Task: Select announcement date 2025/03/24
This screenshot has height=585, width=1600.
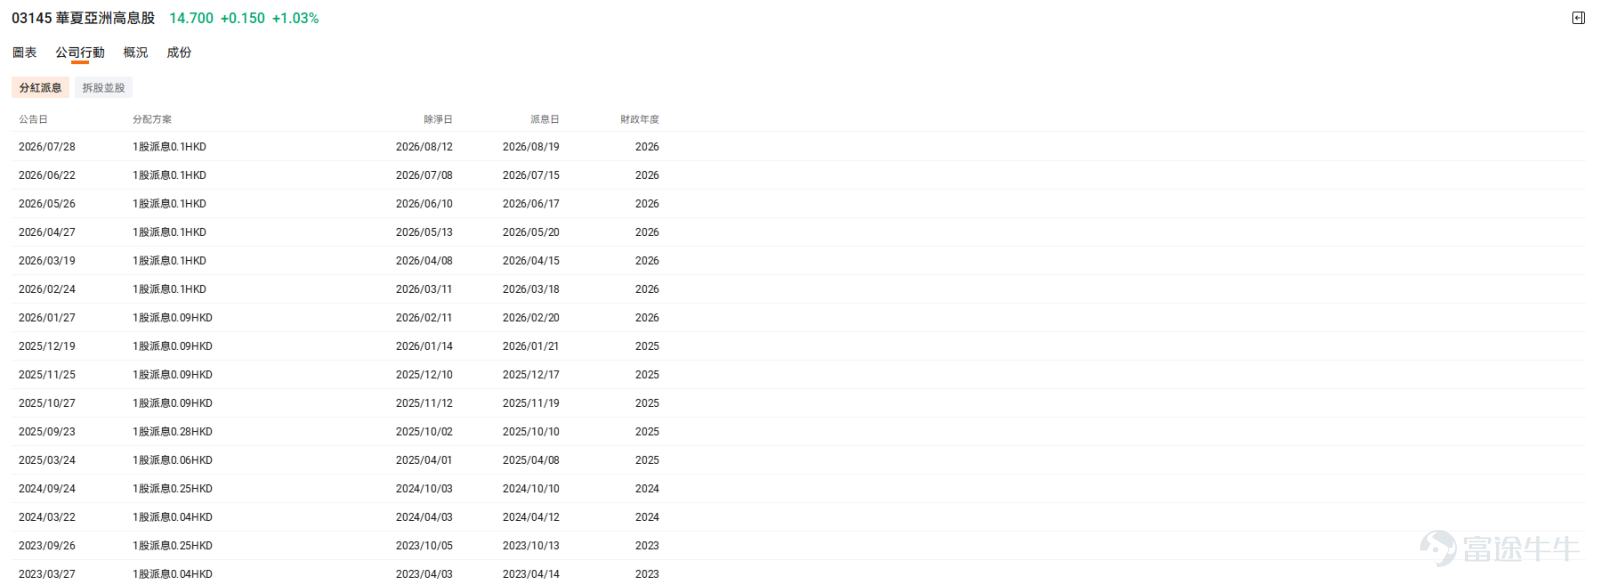Action: [47, 460]
